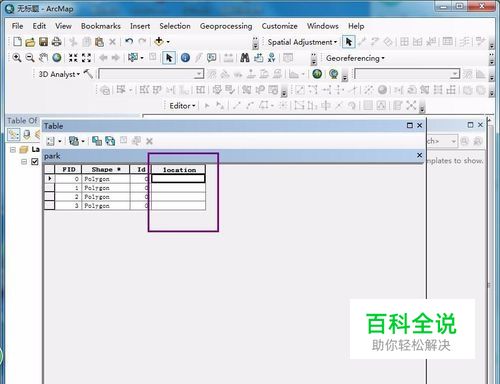Open a map file with folder icon
500x384 pixels.
(x=30, y=42)
